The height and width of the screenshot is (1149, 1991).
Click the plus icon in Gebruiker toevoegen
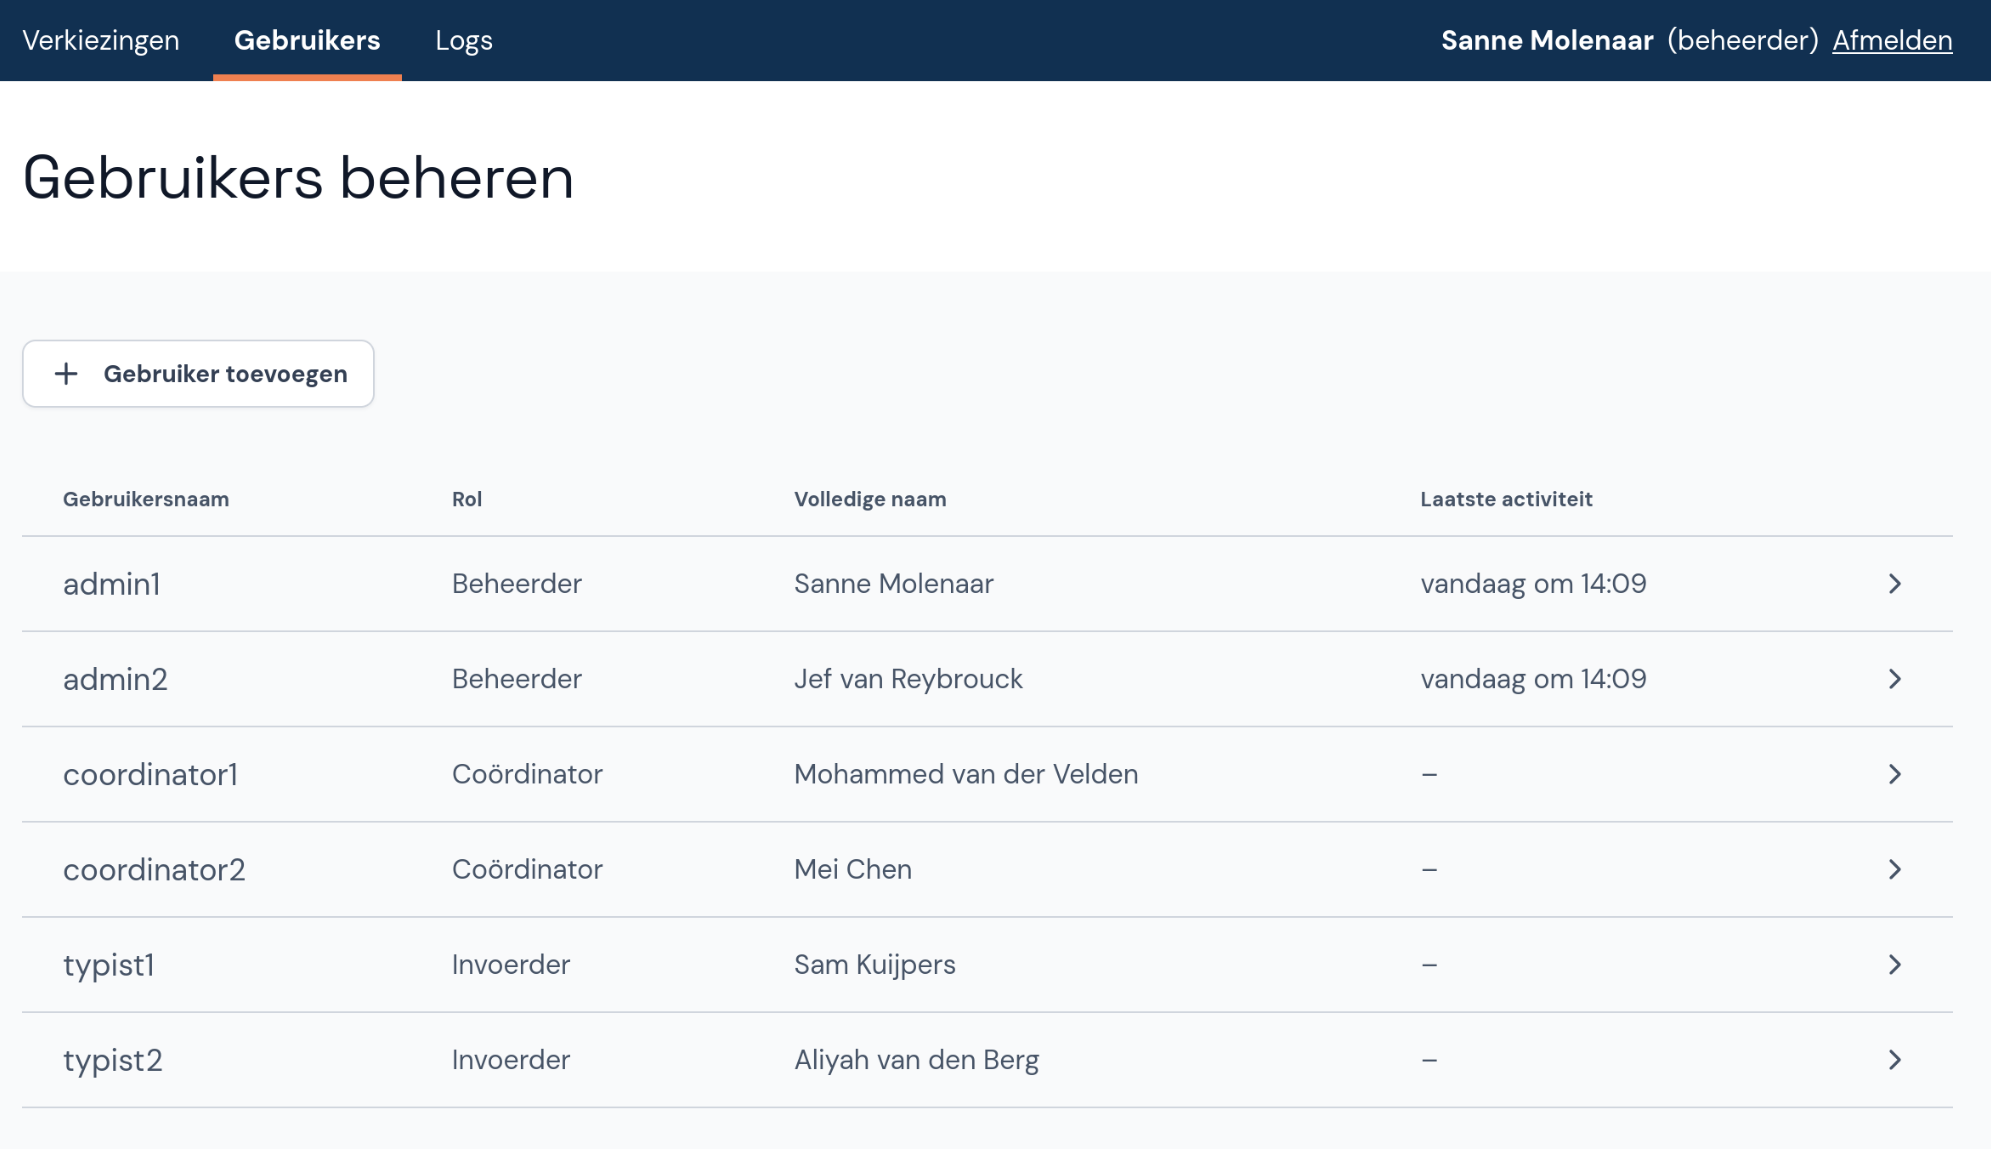tap(66, 374)
